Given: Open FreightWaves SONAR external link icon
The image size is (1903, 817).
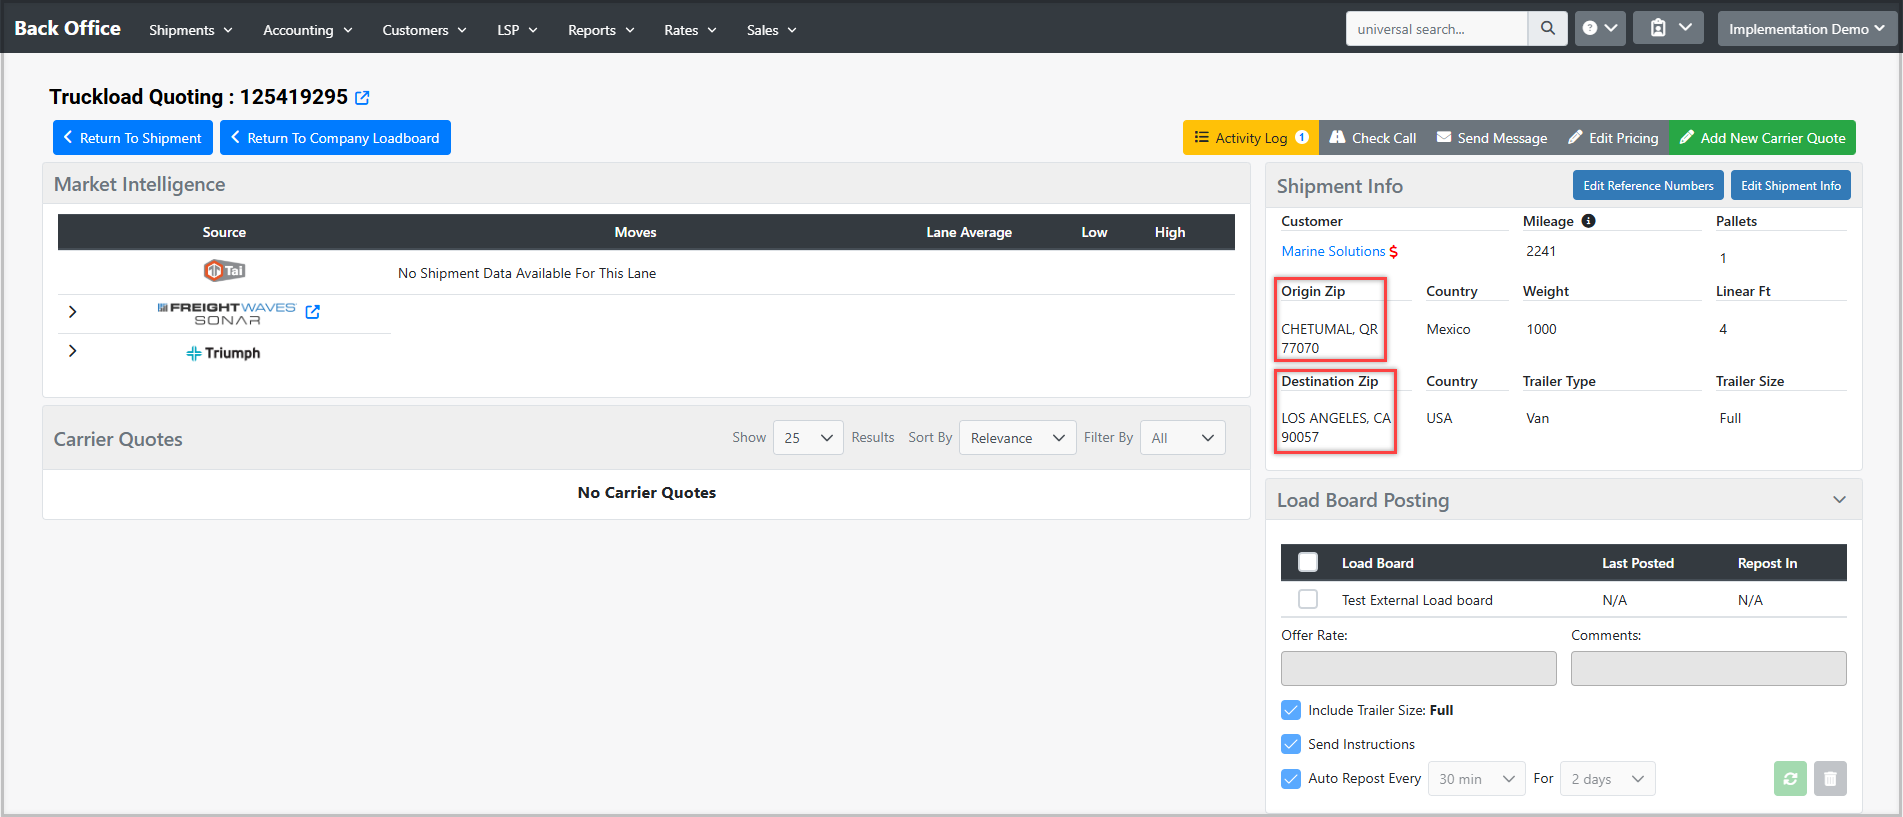Looking at the screenshot, I should coord(313,312).
